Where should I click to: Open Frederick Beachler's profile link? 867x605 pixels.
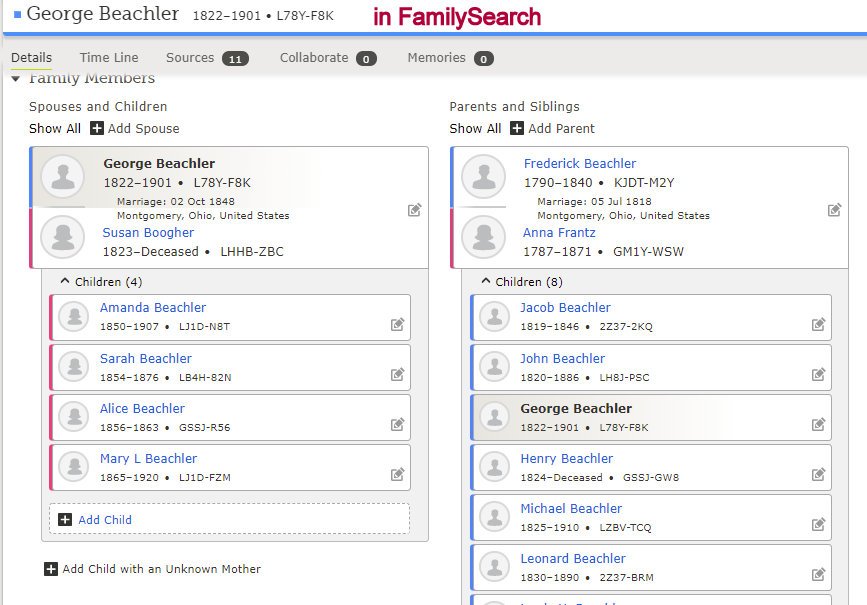pyautogui.click(x=580, y=164)
